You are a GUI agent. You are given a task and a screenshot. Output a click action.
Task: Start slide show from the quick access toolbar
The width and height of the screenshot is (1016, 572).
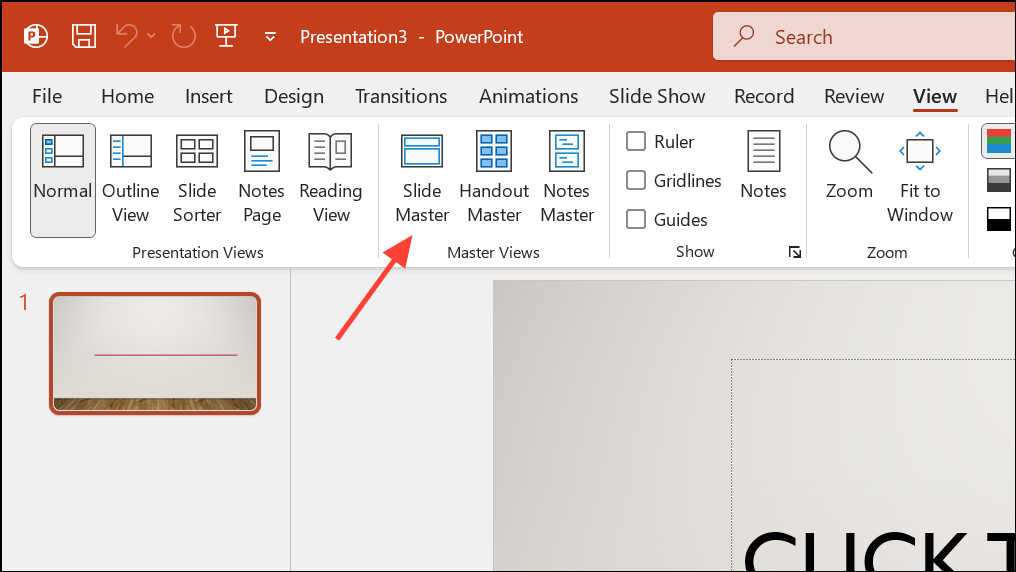pos(225,36)
